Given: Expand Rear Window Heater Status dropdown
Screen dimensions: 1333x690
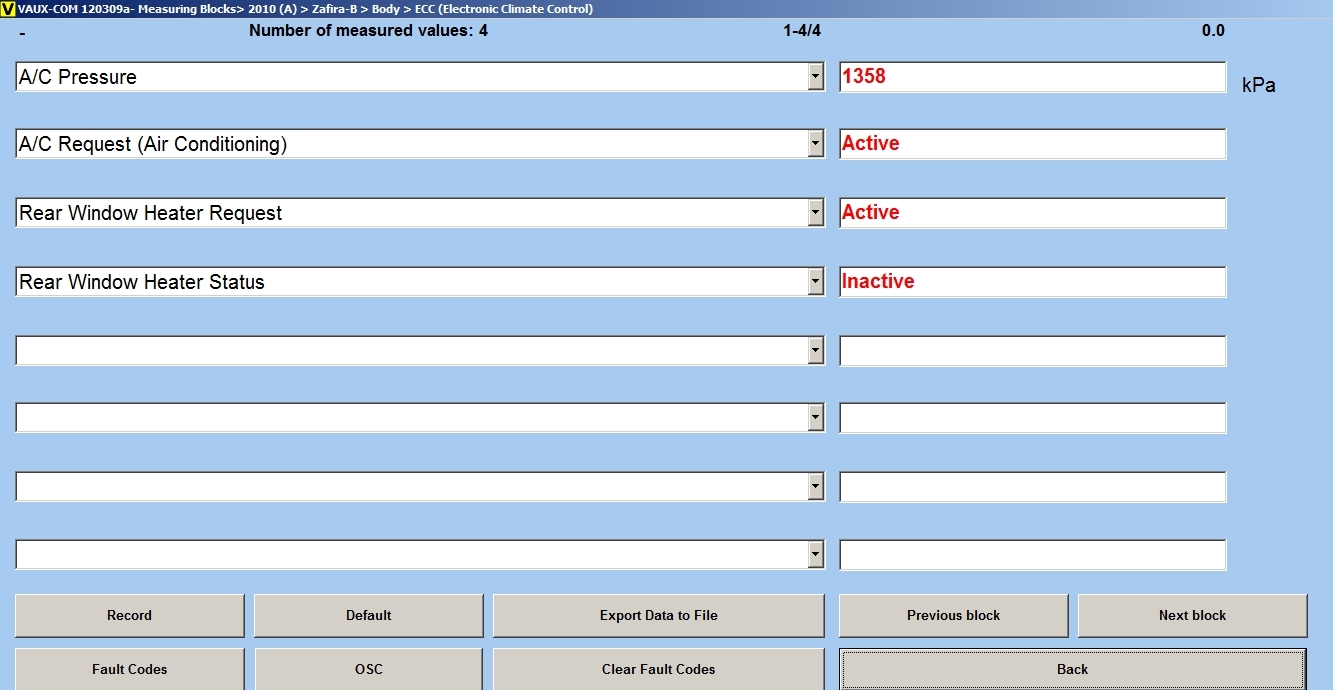Looking at the screenshot, I should (815, 282).
